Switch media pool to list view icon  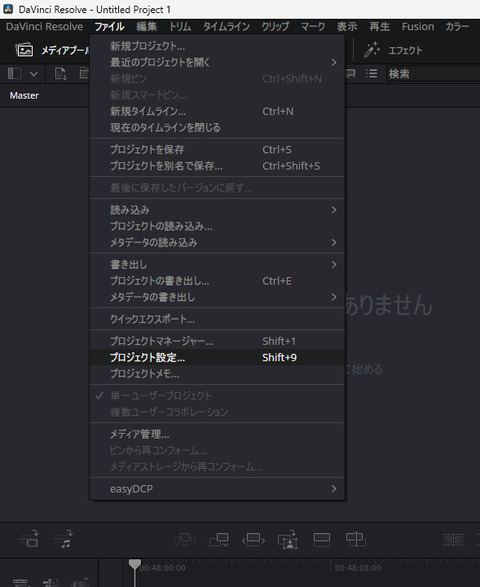[x=371, y=73]
